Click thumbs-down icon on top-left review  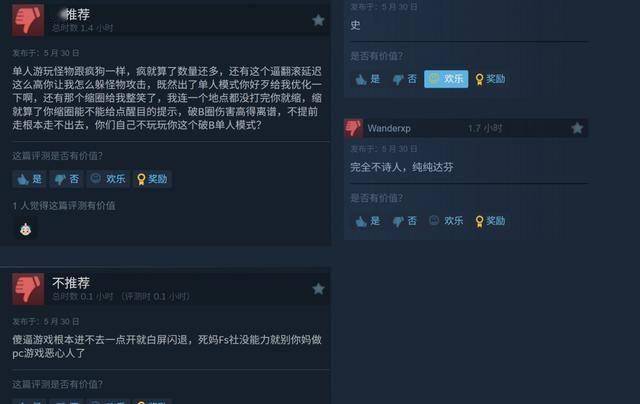pyautogui.click(x=28, y=20)
